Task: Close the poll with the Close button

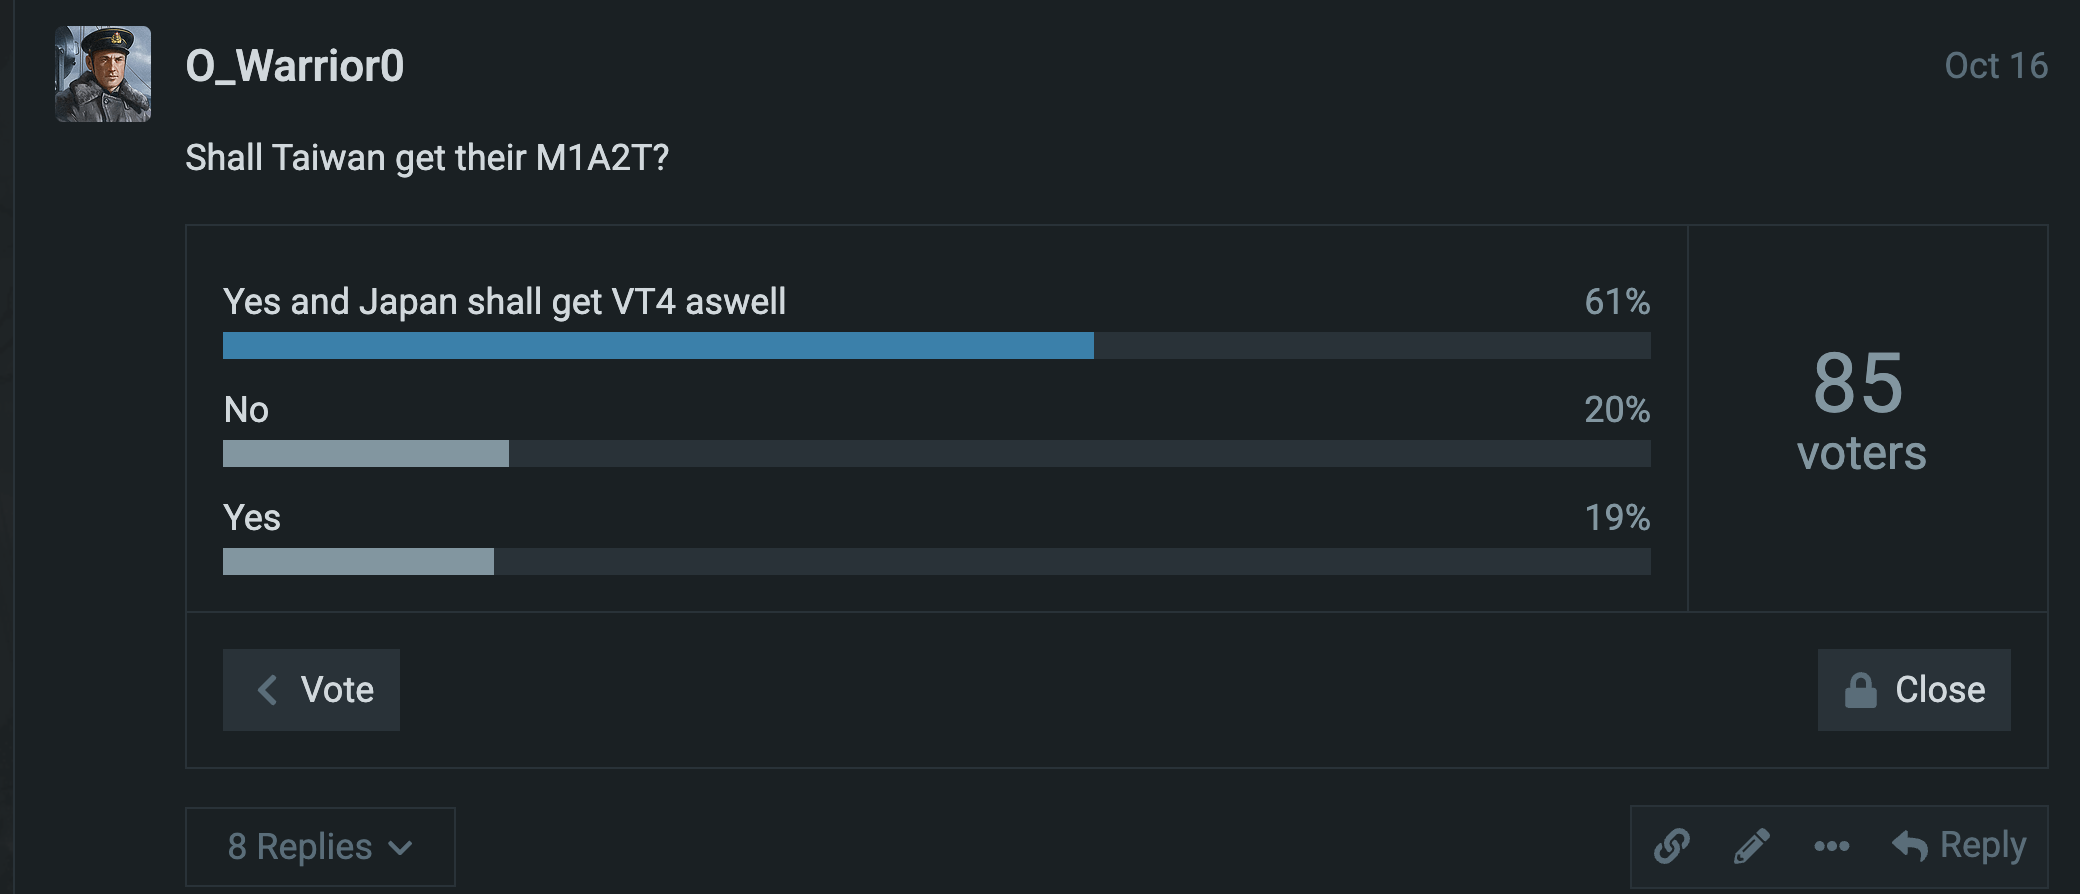Action: [1913, 690]
